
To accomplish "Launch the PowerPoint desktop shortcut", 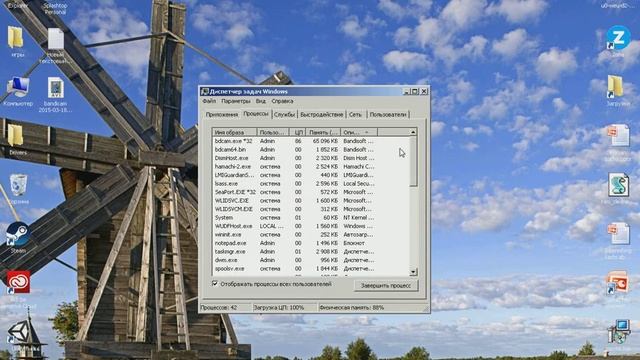I will (618, 282).
